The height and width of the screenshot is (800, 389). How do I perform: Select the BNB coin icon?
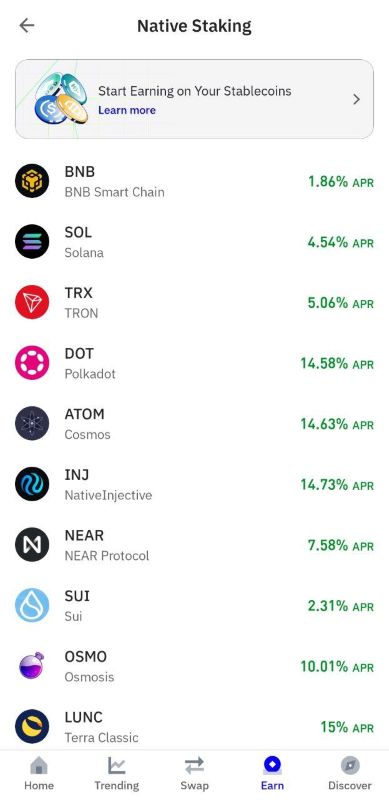[x=32, y=181]
